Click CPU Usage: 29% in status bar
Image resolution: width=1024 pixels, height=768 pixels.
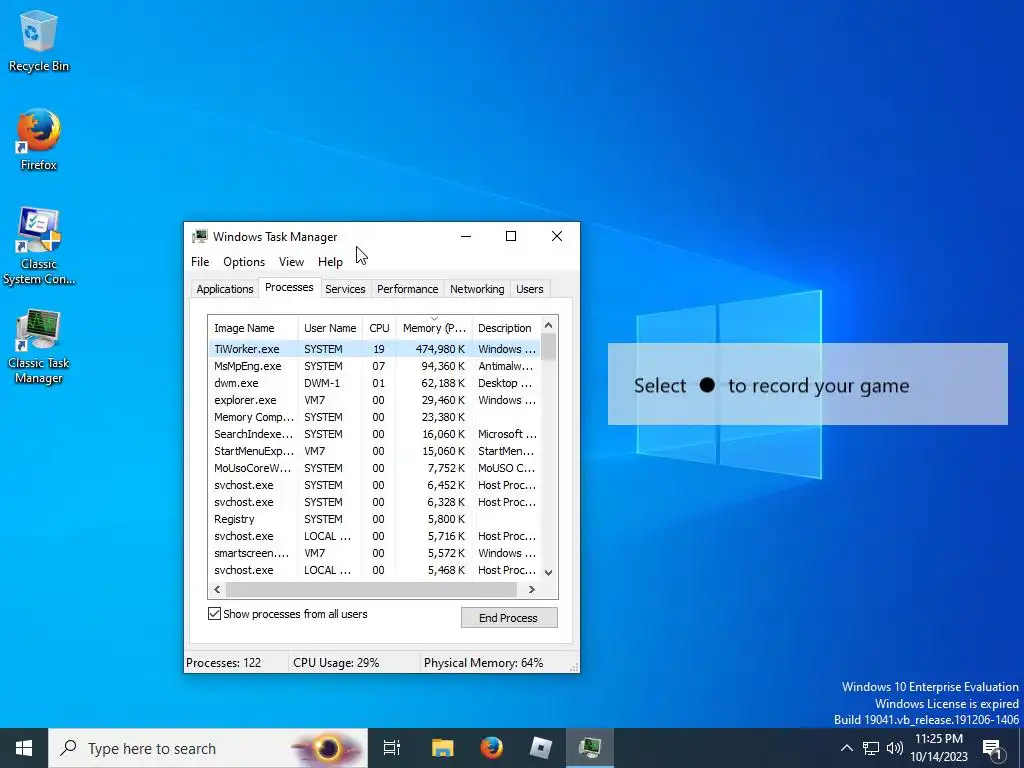336,662
